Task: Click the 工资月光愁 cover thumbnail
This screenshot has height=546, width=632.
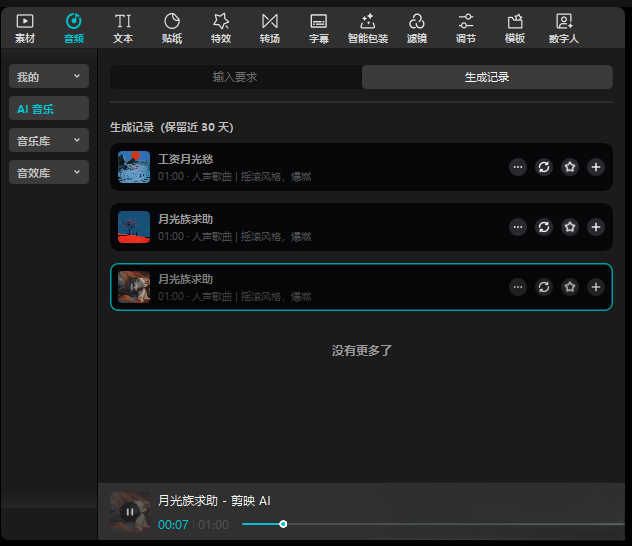Action: [x=134, y=167]
